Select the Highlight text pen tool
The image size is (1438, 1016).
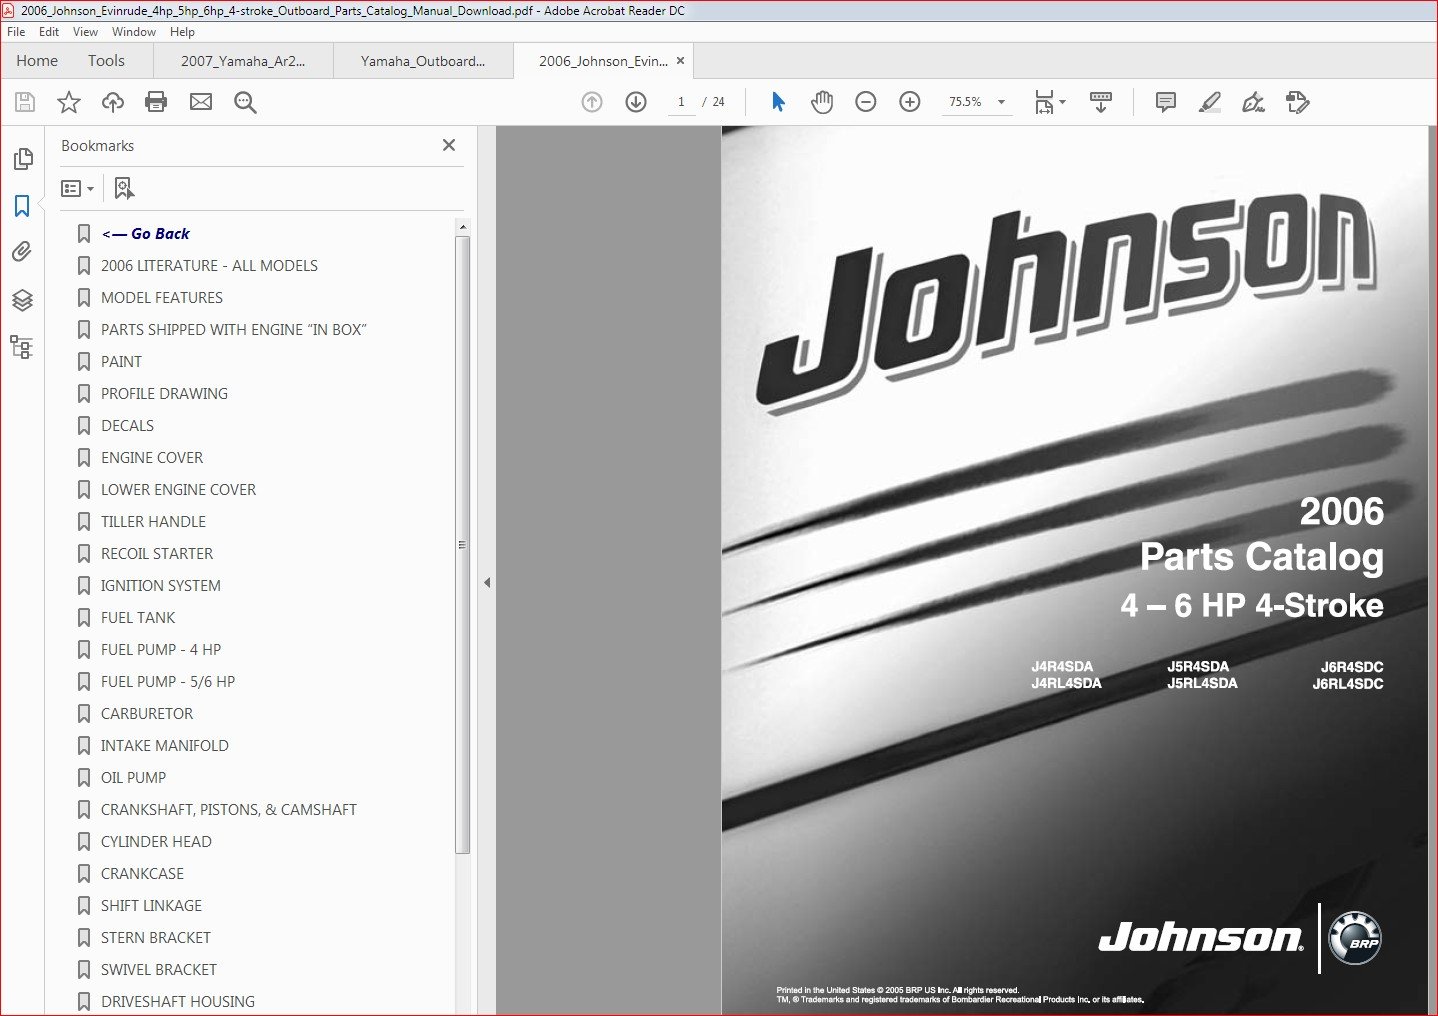(1210, 102)
